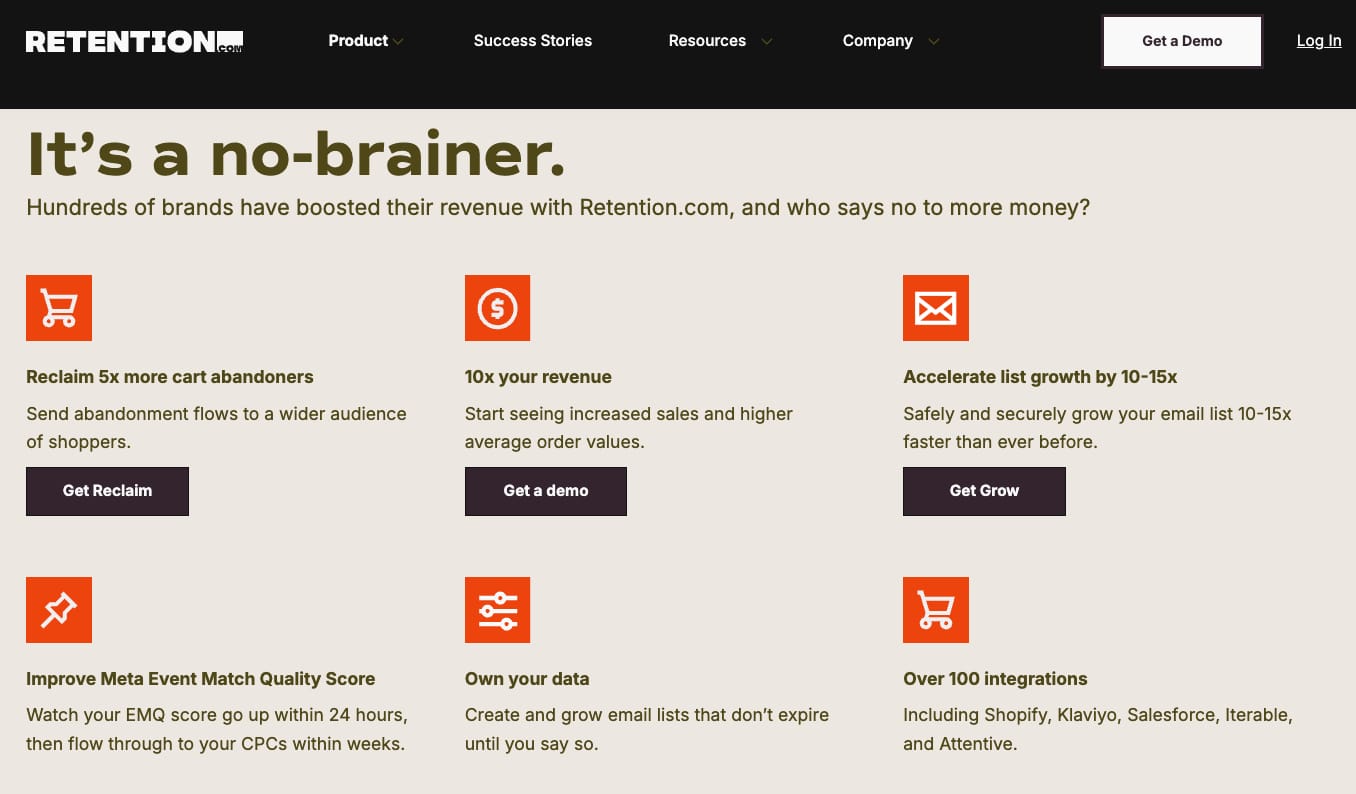
Task: Click the cart icon above Over 100 integrations
Action: pyautogui.click(x=935, y=610)
